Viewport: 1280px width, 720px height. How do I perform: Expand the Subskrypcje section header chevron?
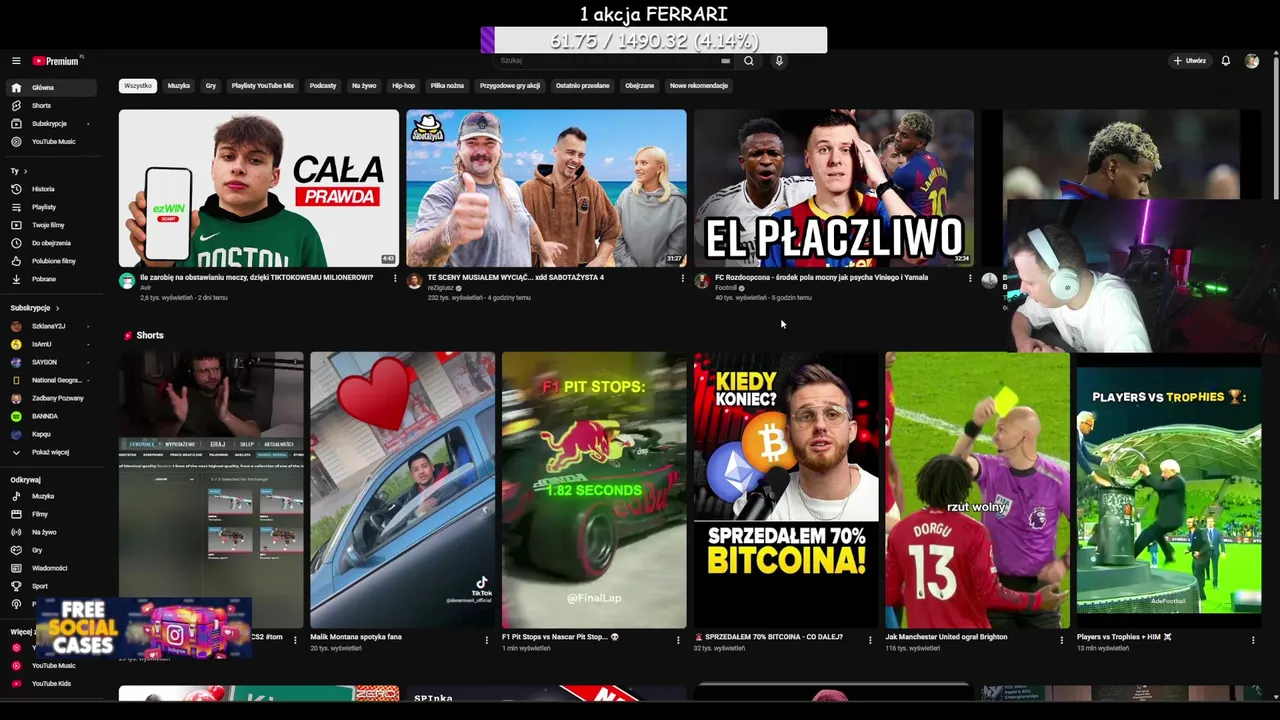pyautogui.click(x=57, y=308)
